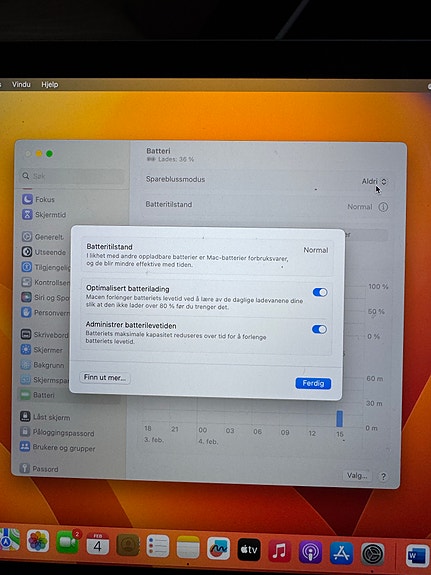
Task: Show Batteritilstand info button
Action: (383, 207)
